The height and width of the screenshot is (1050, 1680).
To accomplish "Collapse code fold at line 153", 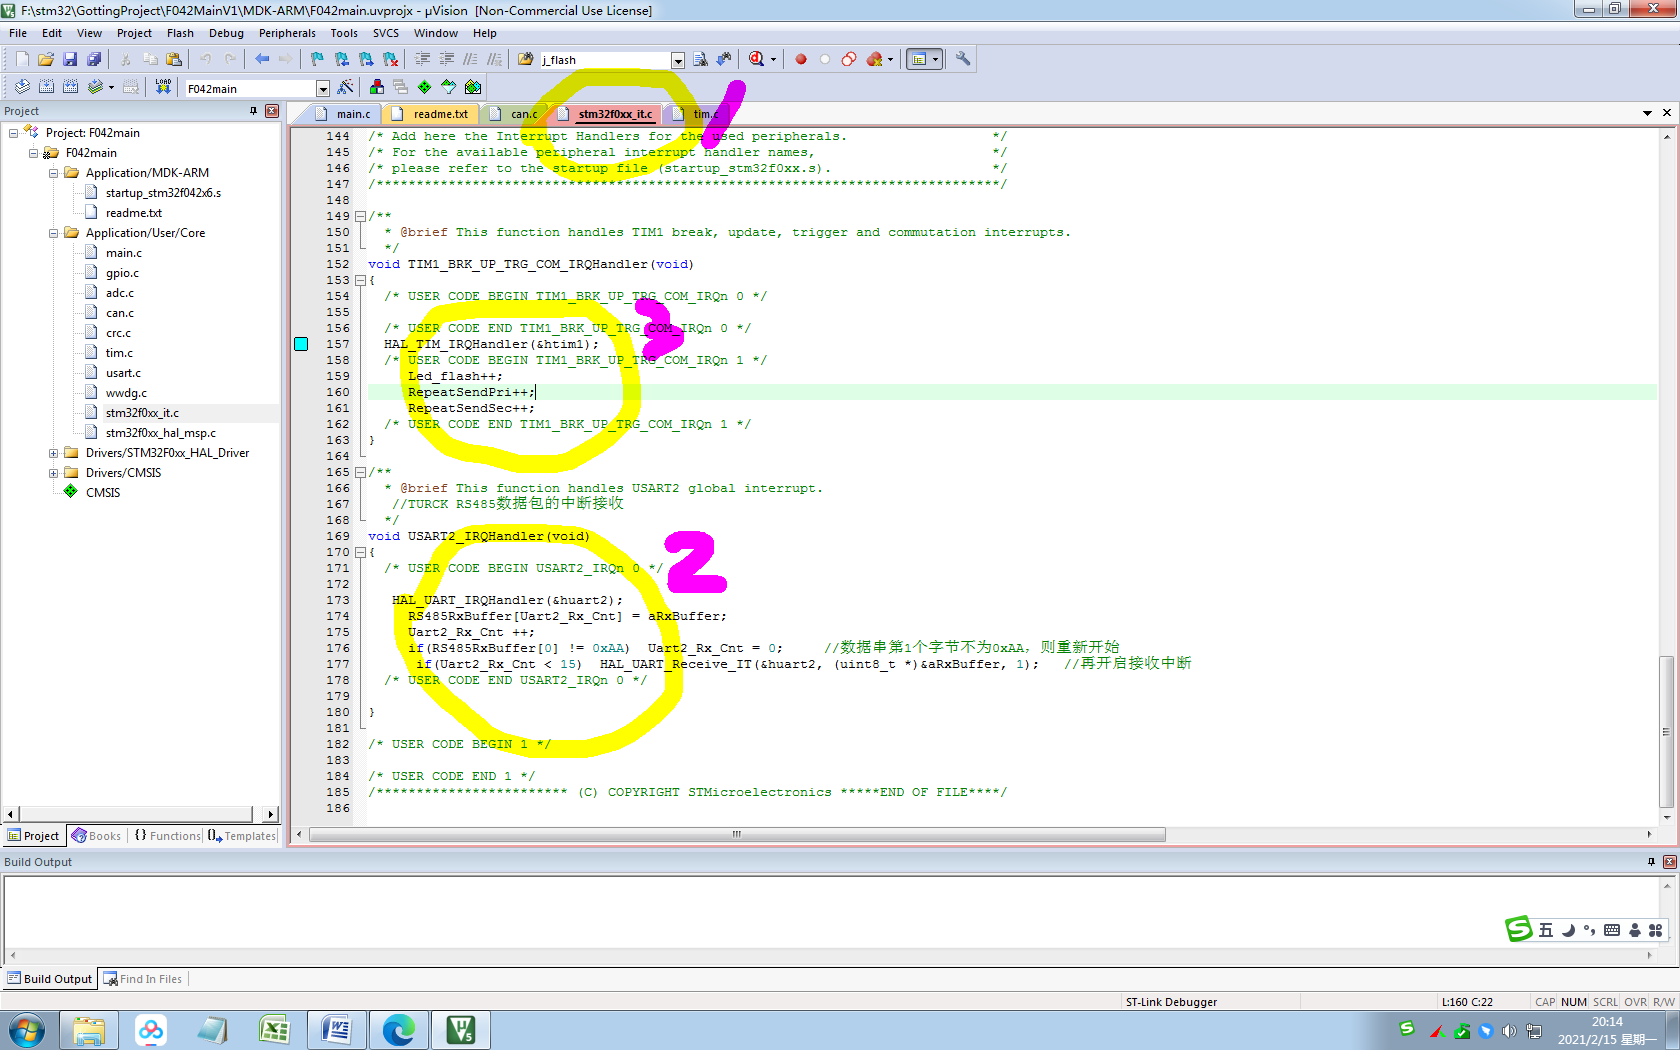I will [x=360, y=280].
